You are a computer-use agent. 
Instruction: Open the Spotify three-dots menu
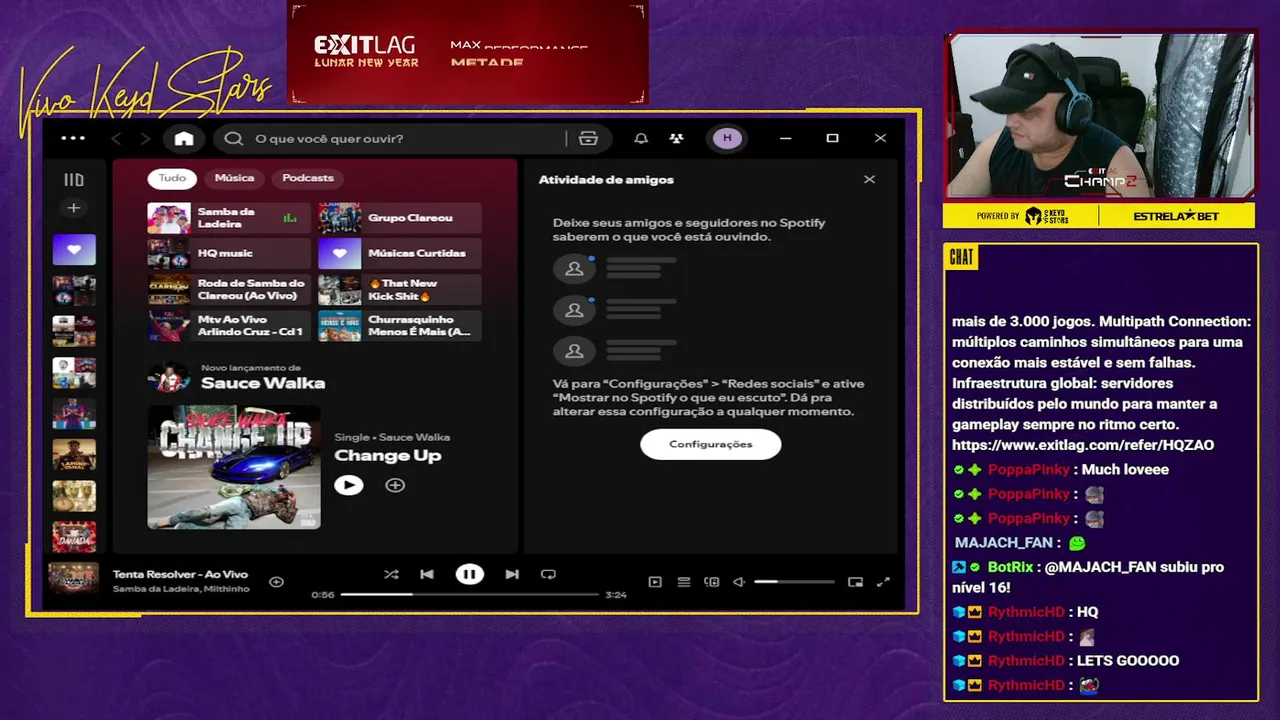pos(73,138)
